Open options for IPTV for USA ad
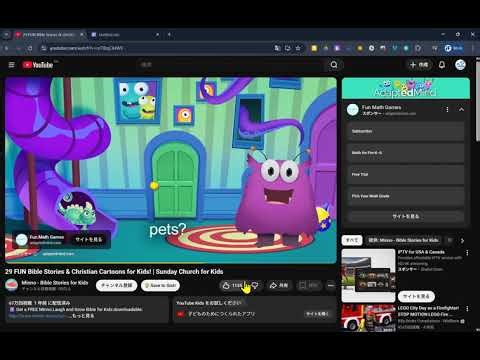Viewport: 480px width, 360px height. [x=467, y=253]
